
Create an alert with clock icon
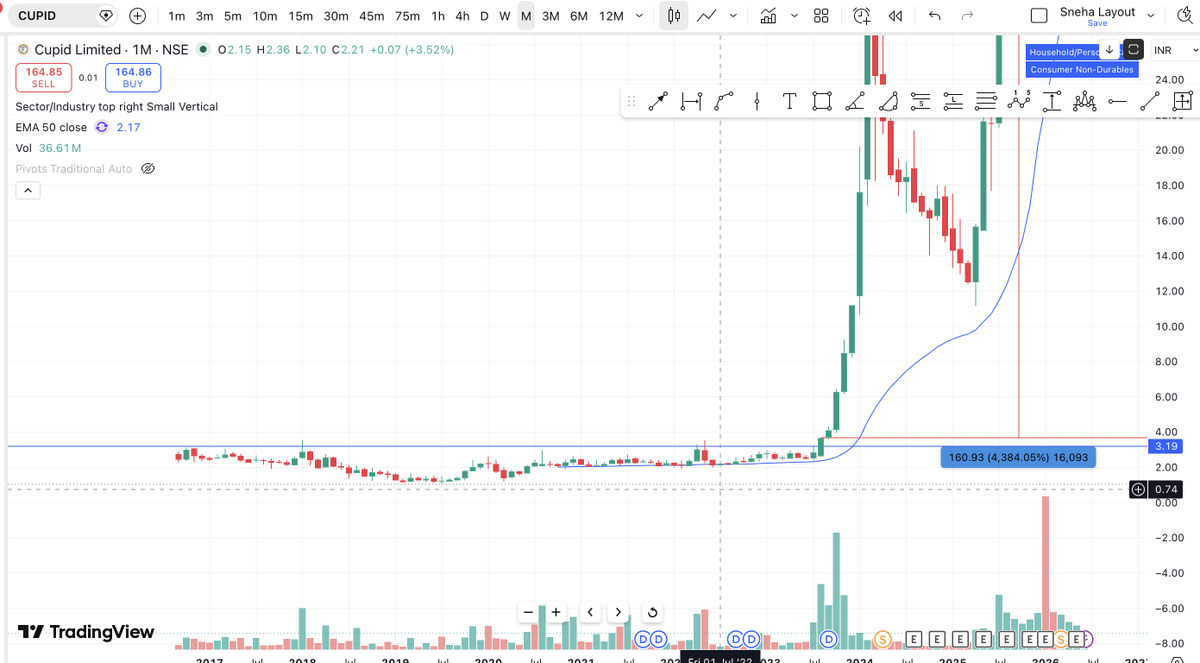(x=862, y=16)
